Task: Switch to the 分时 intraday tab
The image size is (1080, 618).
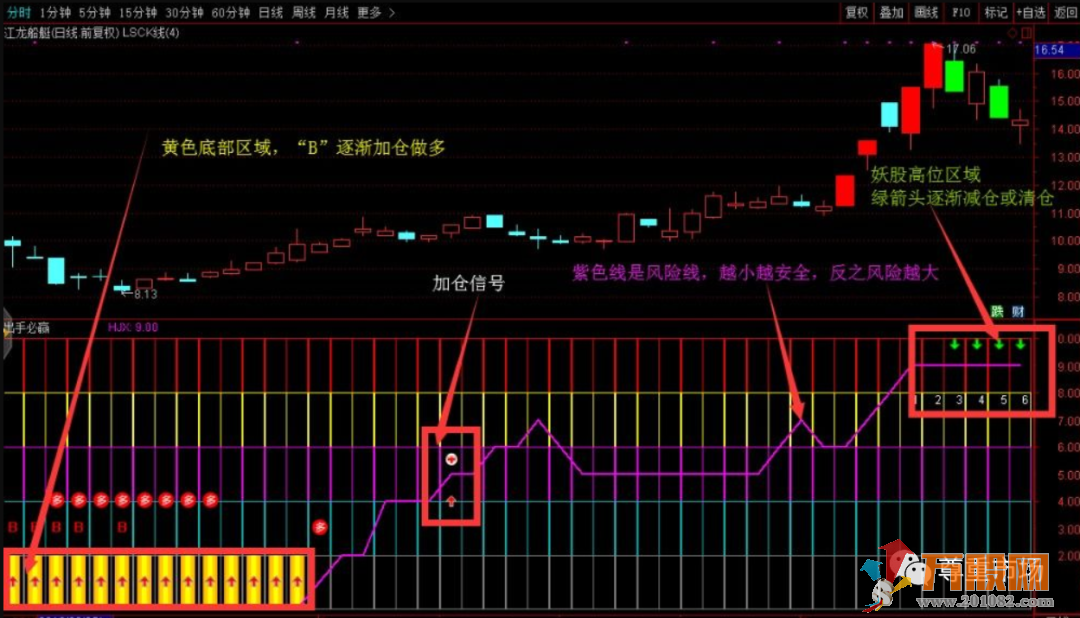Action: [19, 12]
